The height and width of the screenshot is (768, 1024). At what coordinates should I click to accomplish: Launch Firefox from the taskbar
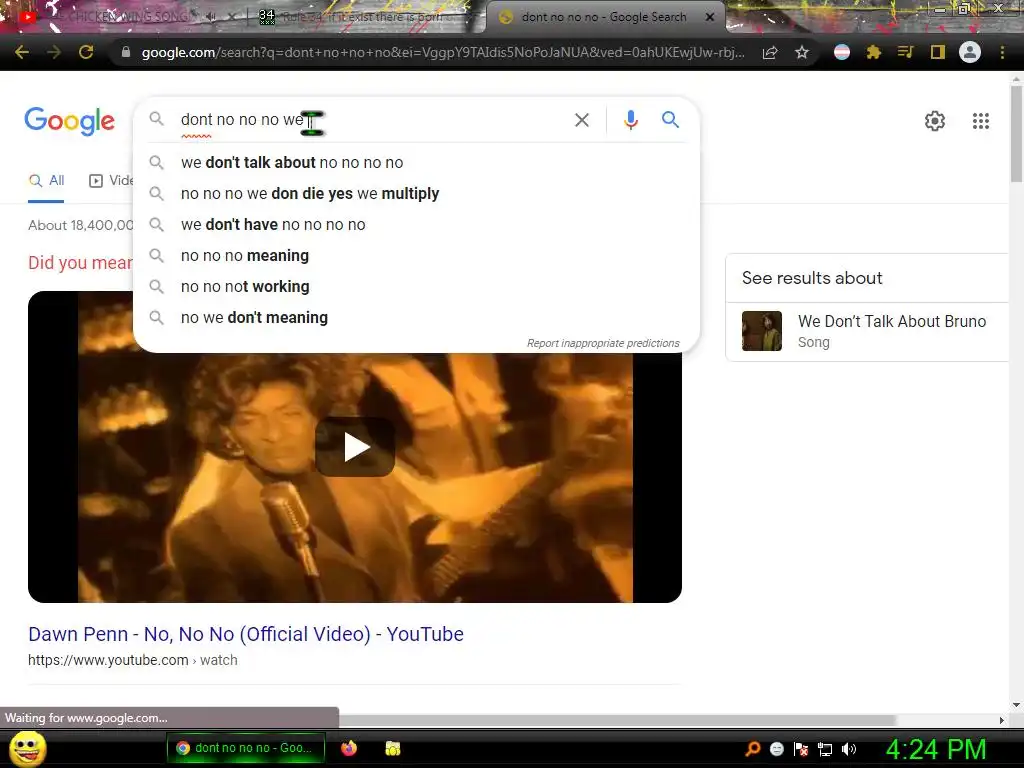tap(349, 748)
